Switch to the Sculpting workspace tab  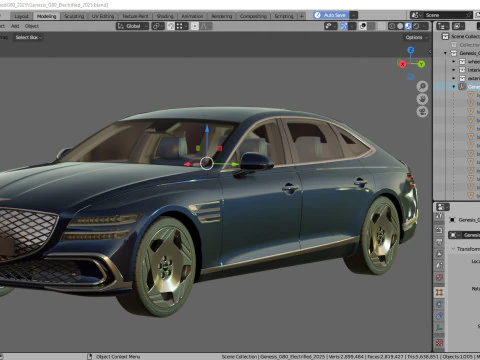(x=74, y=16)
